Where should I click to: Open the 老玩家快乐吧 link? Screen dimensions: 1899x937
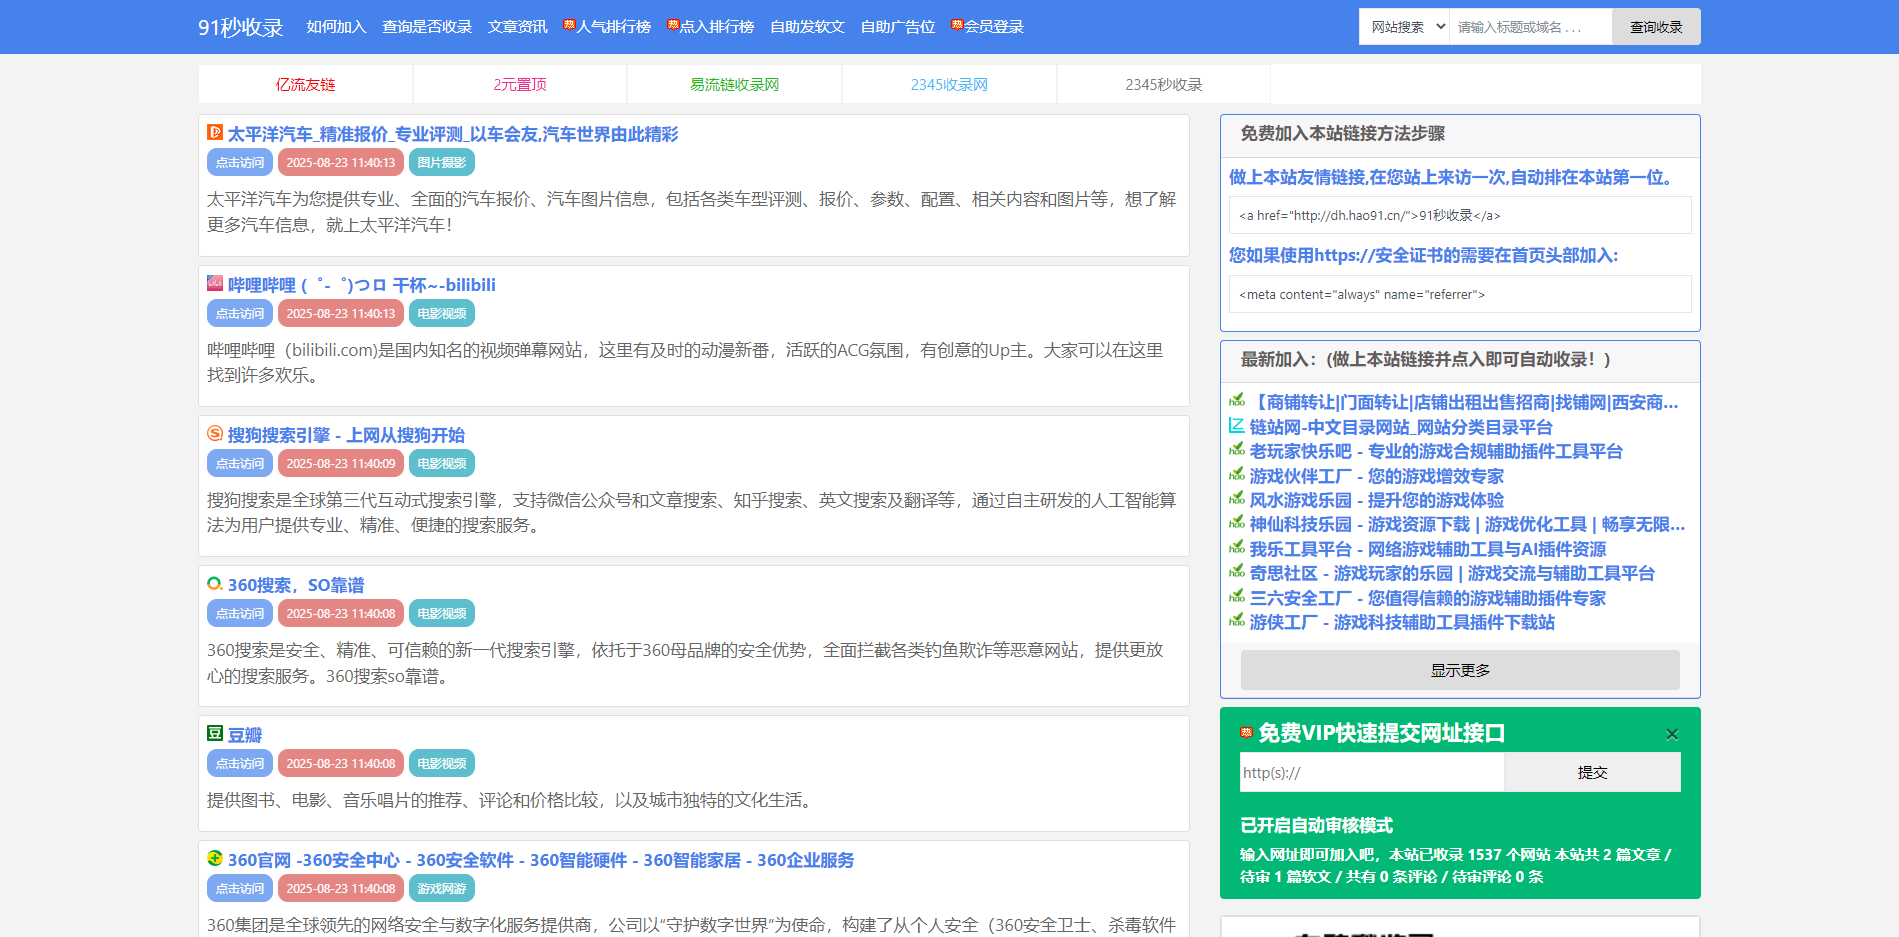coord(1436,451)
